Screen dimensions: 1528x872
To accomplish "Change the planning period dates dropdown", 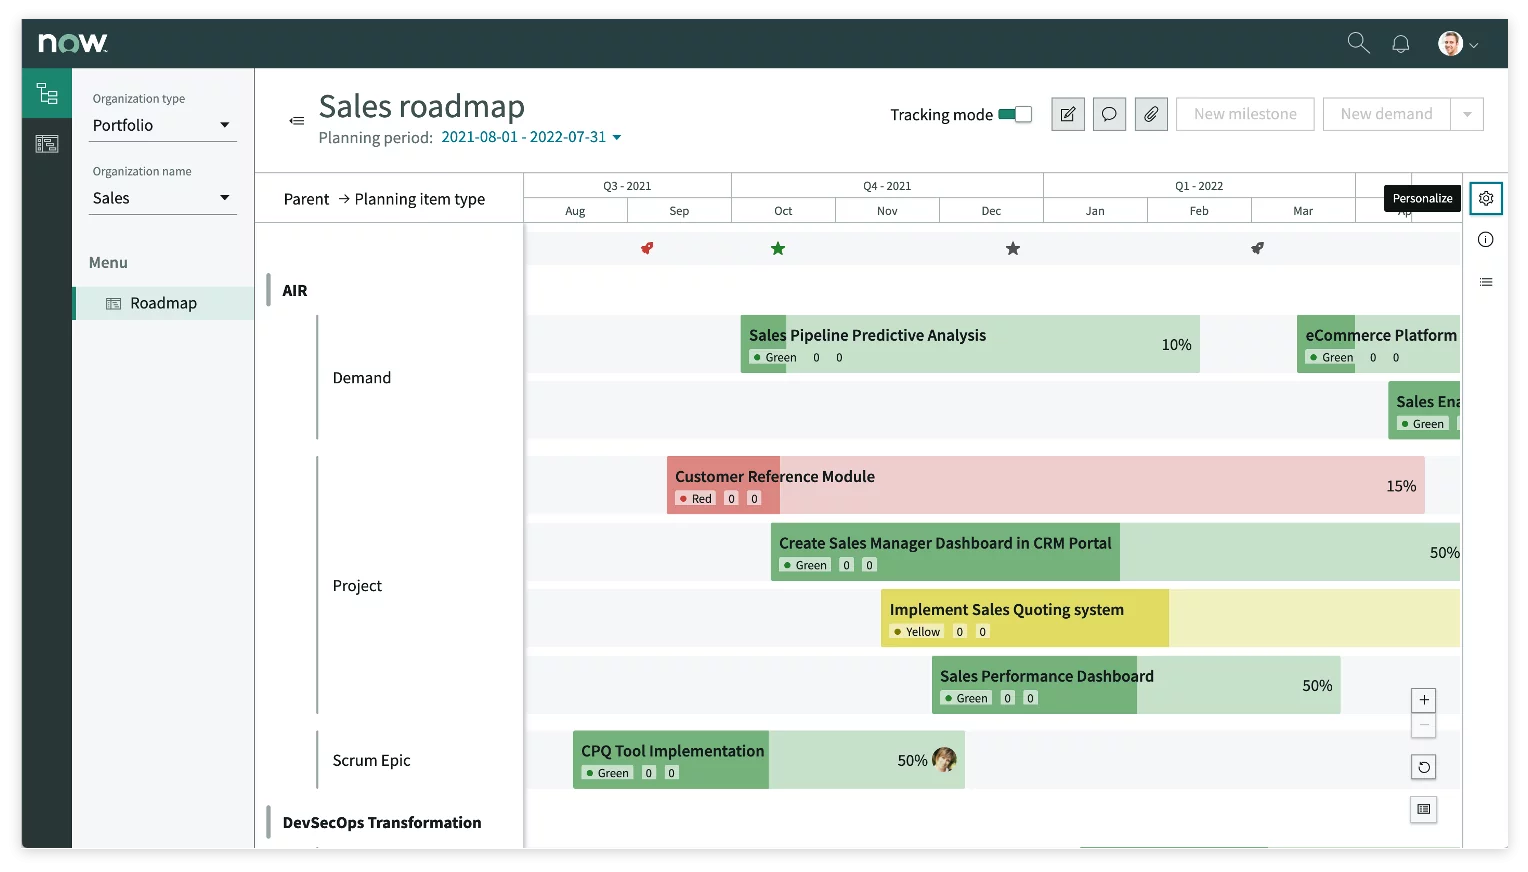I will [531, 137].
